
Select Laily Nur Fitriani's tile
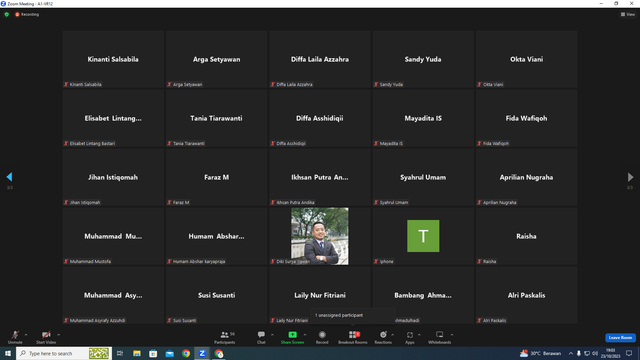[x=320, y=295]
